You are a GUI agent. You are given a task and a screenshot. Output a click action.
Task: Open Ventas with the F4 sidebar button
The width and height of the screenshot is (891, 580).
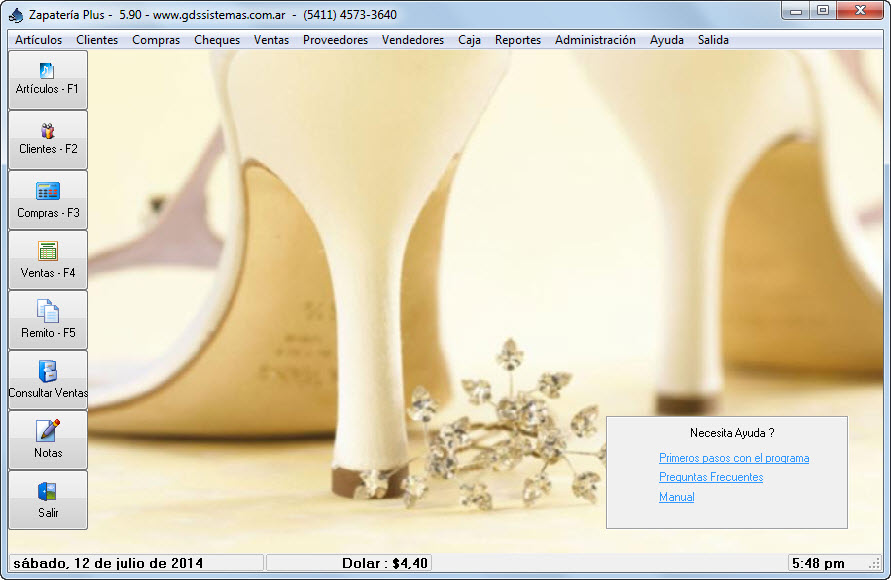[x=48, y=260]
